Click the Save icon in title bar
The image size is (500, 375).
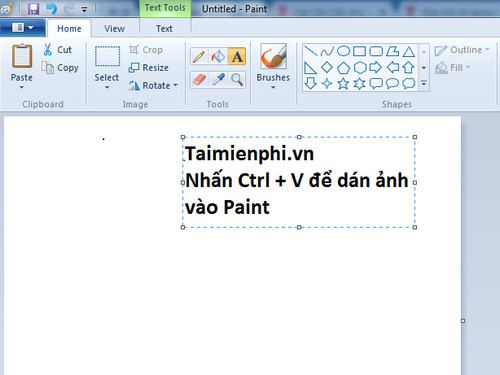[x=33, y=9]
